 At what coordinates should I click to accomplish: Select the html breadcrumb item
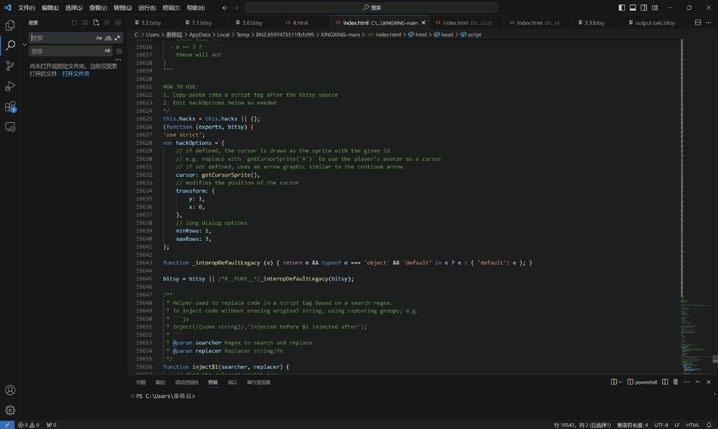click(421, 35)
